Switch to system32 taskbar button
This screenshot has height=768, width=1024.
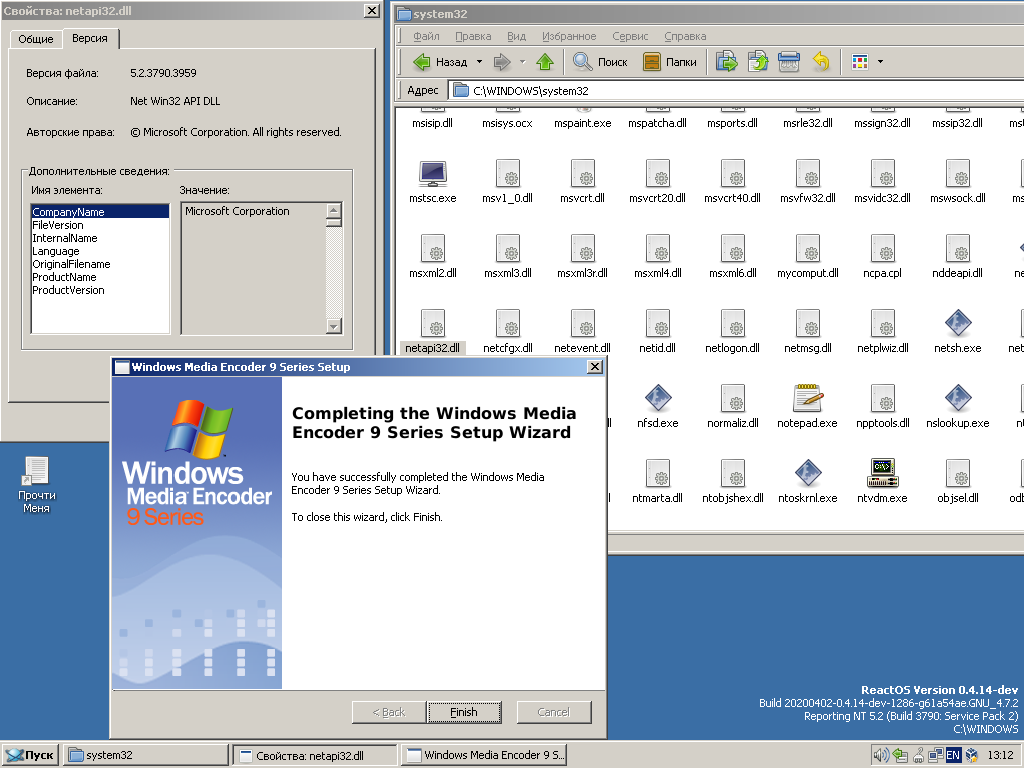tap(146, 755)
